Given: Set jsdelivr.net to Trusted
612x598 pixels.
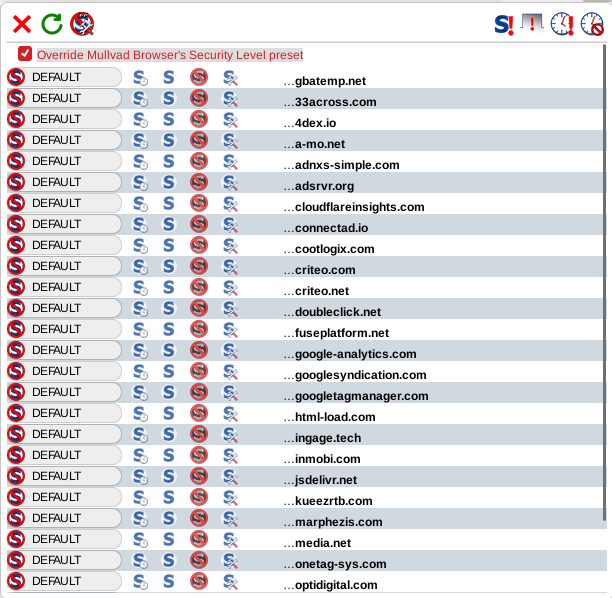Looking at the screenshot, I should tap(169, 476).
